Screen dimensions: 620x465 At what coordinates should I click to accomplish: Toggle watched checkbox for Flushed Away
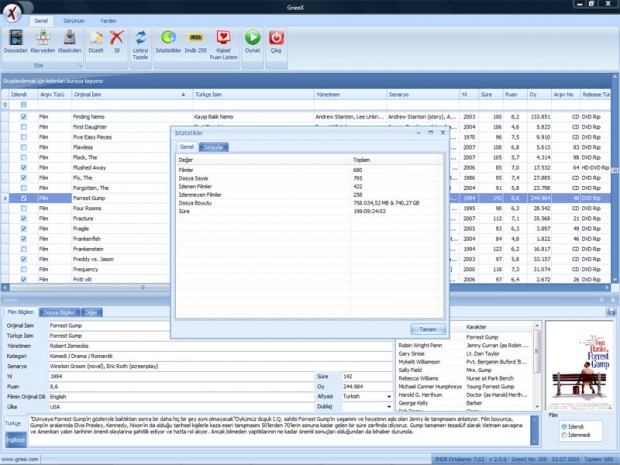click(x=24, y=168)
